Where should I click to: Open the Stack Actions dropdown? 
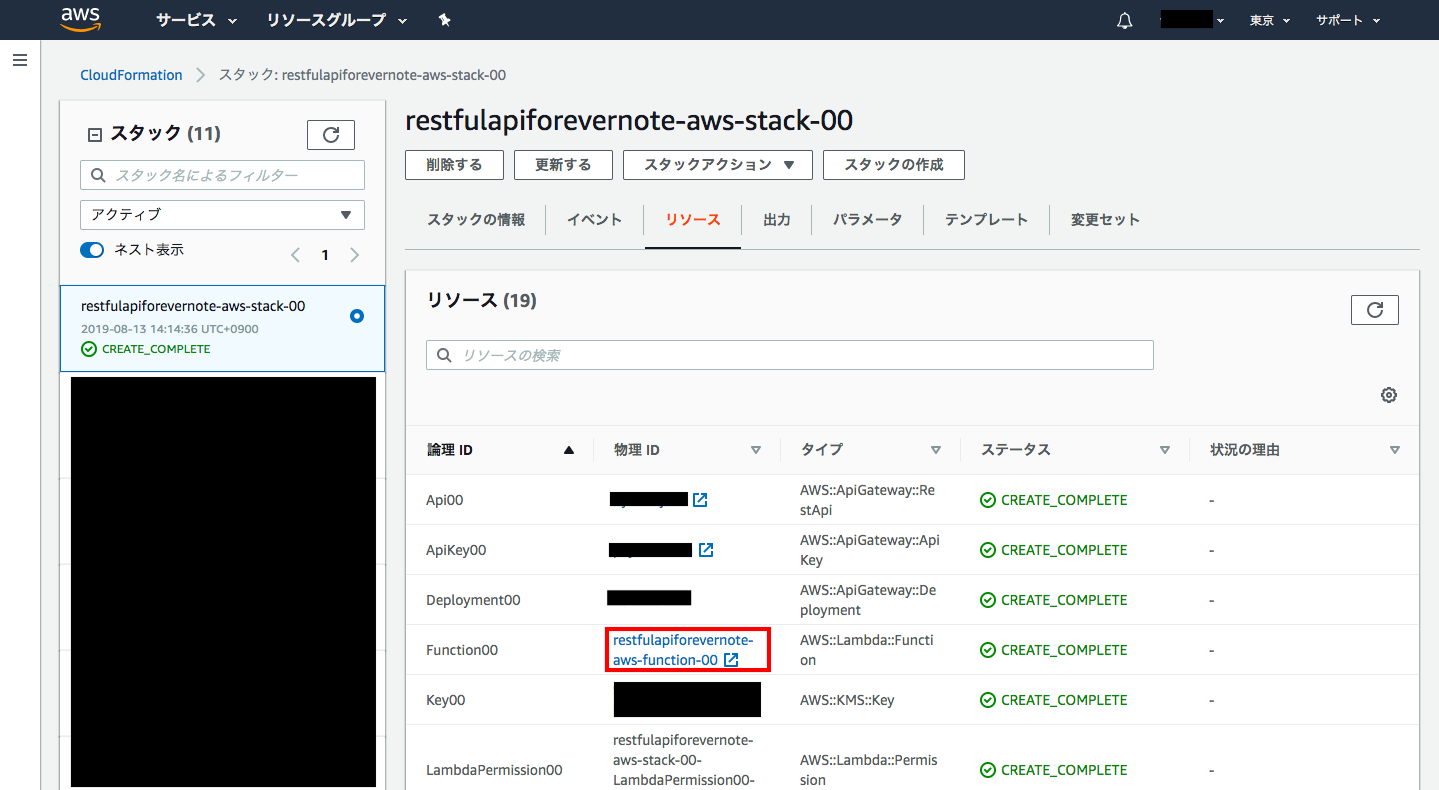(718, 165)
